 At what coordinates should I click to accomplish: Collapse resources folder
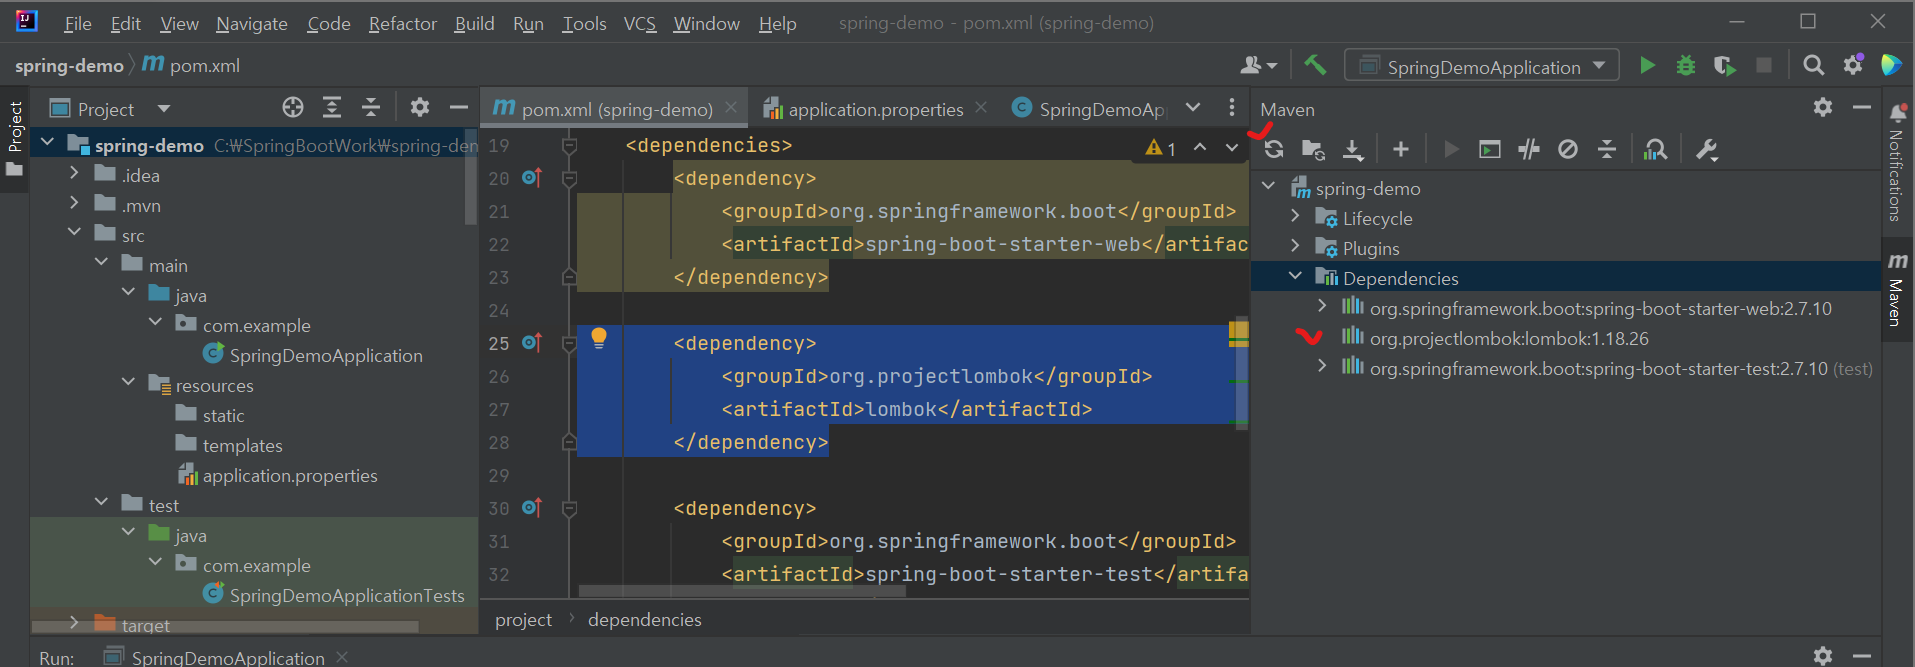click(x=128, y=383)
